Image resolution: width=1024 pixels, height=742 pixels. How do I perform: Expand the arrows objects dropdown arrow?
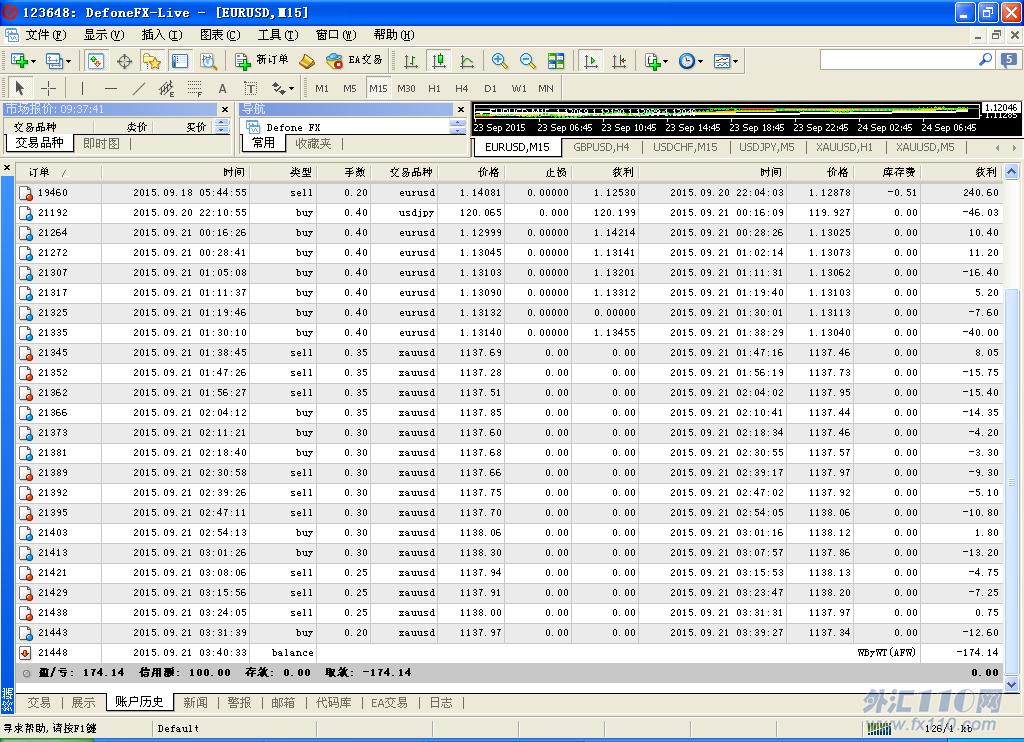pos(291,88)
